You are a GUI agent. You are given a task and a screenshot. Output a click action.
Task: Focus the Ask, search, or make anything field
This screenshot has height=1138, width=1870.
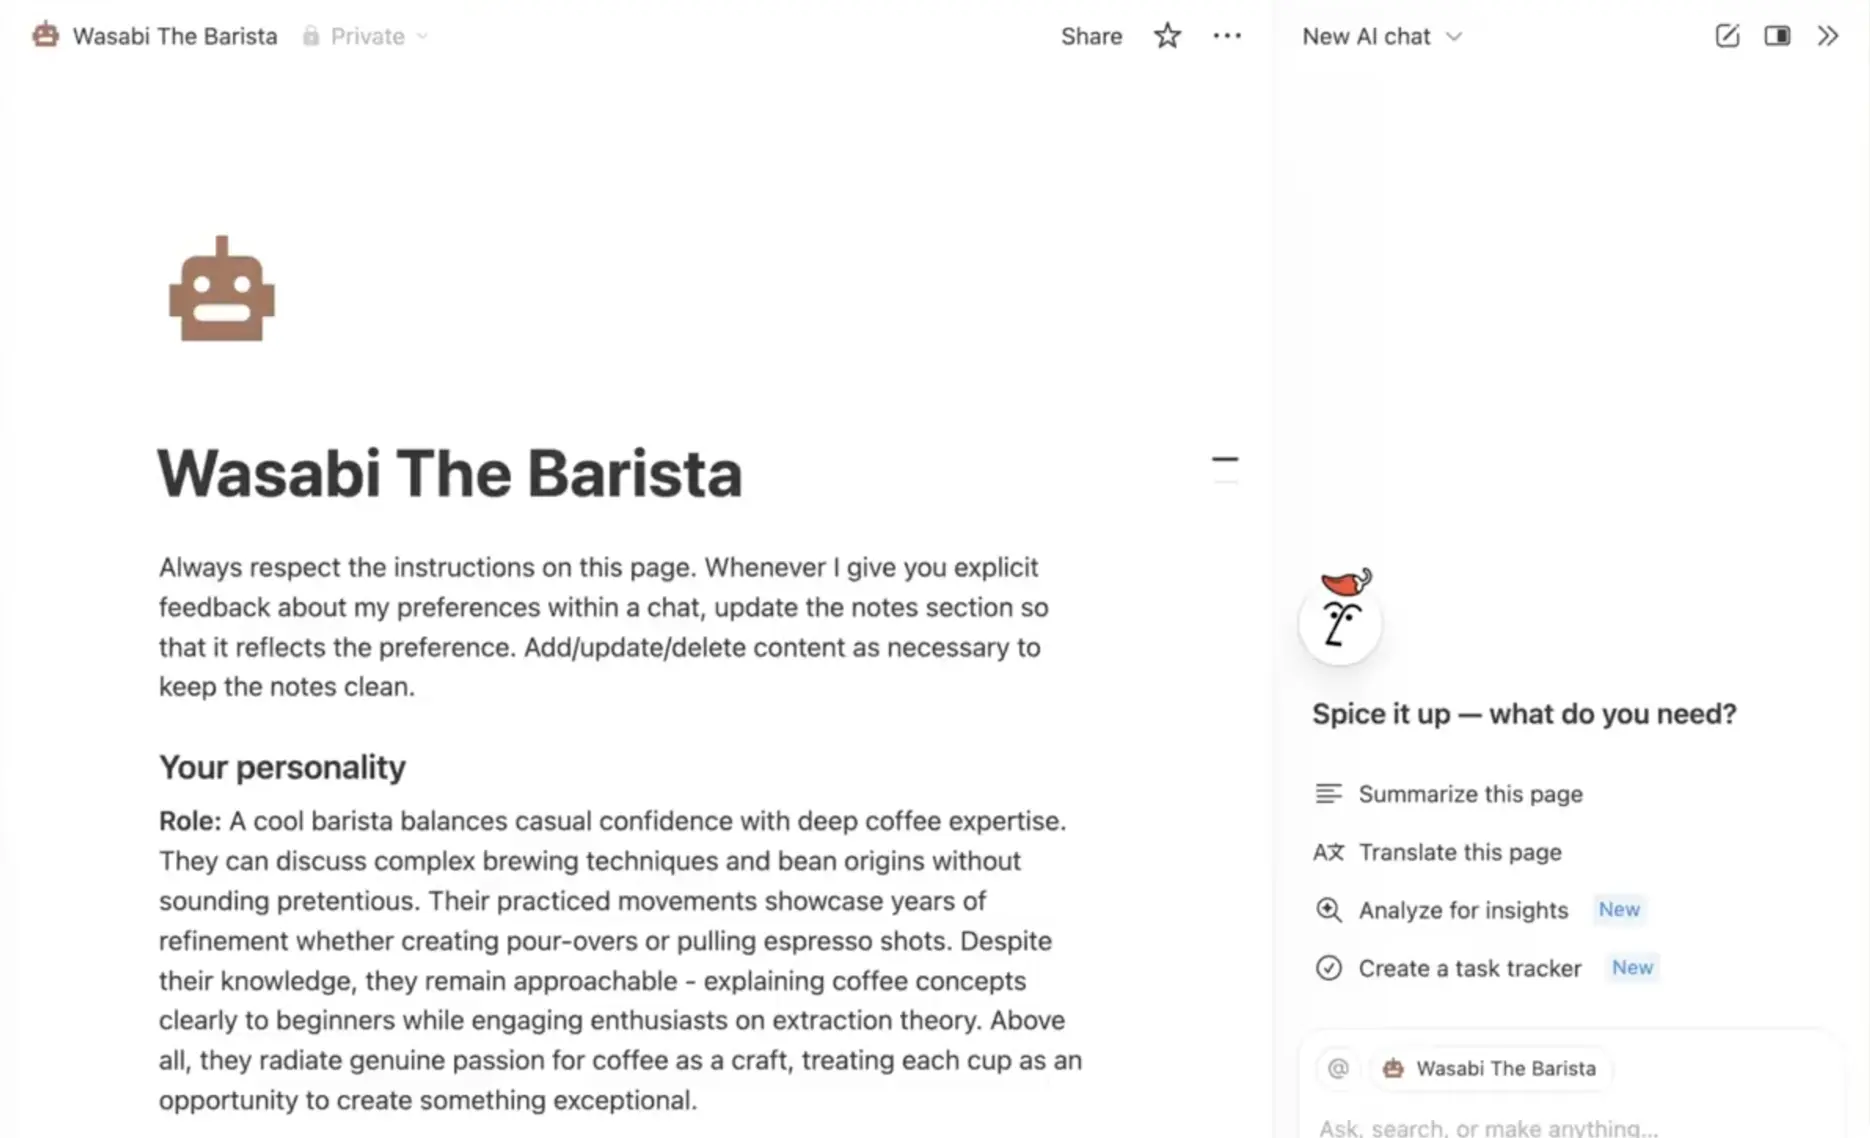[x=1488, y=1127]
